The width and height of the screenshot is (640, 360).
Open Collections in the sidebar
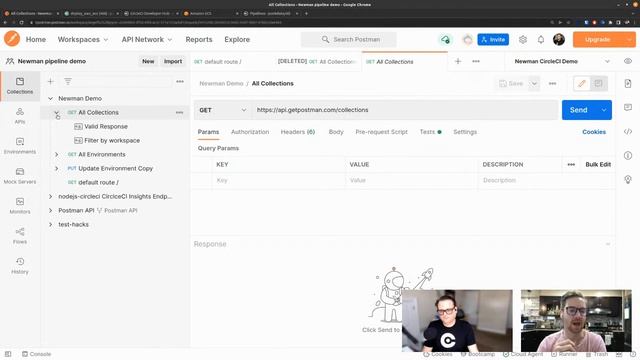20,86
